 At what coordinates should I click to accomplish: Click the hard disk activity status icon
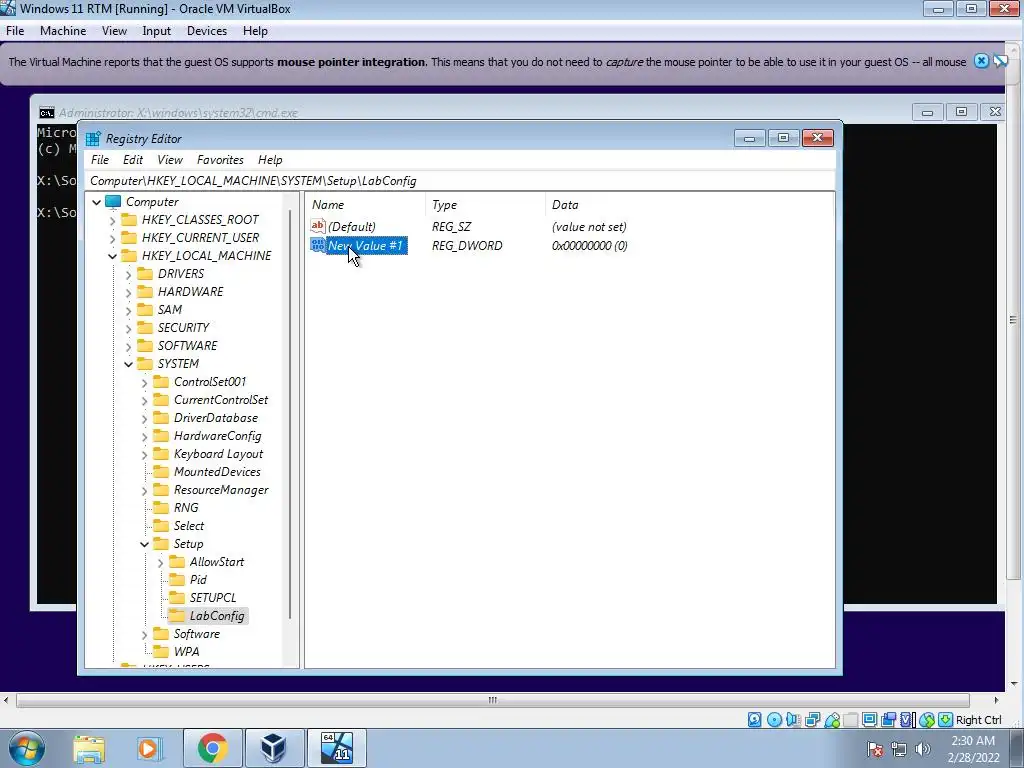pos(754,720)
